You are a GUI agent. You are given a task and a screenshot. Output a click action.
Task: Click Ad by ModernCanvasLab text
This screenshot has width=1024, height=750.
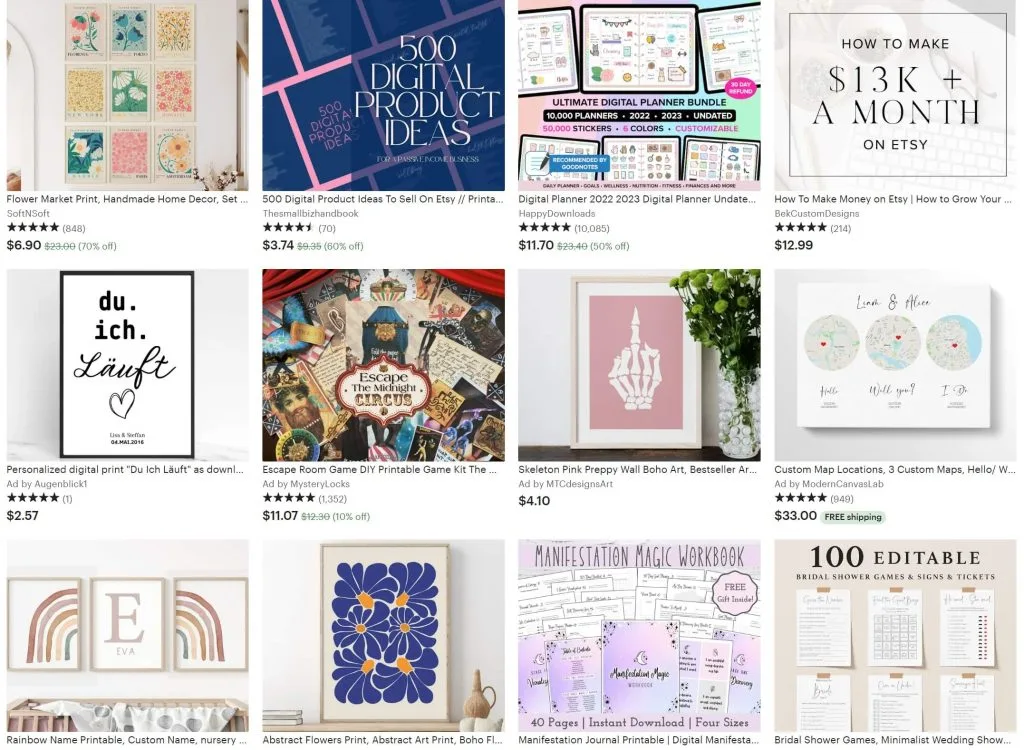(x=829, y=484)
